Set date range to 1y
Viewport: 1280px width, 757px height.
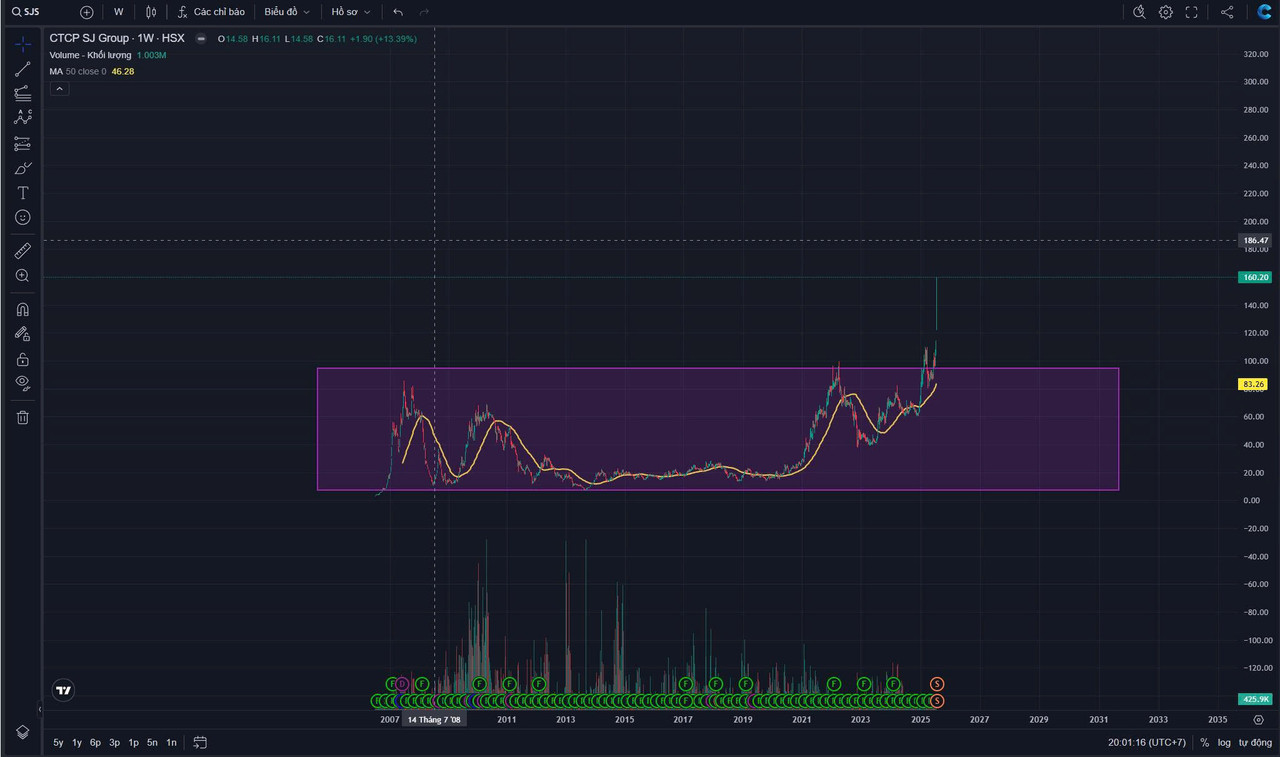pyautogui.click(x=77, y=742)
